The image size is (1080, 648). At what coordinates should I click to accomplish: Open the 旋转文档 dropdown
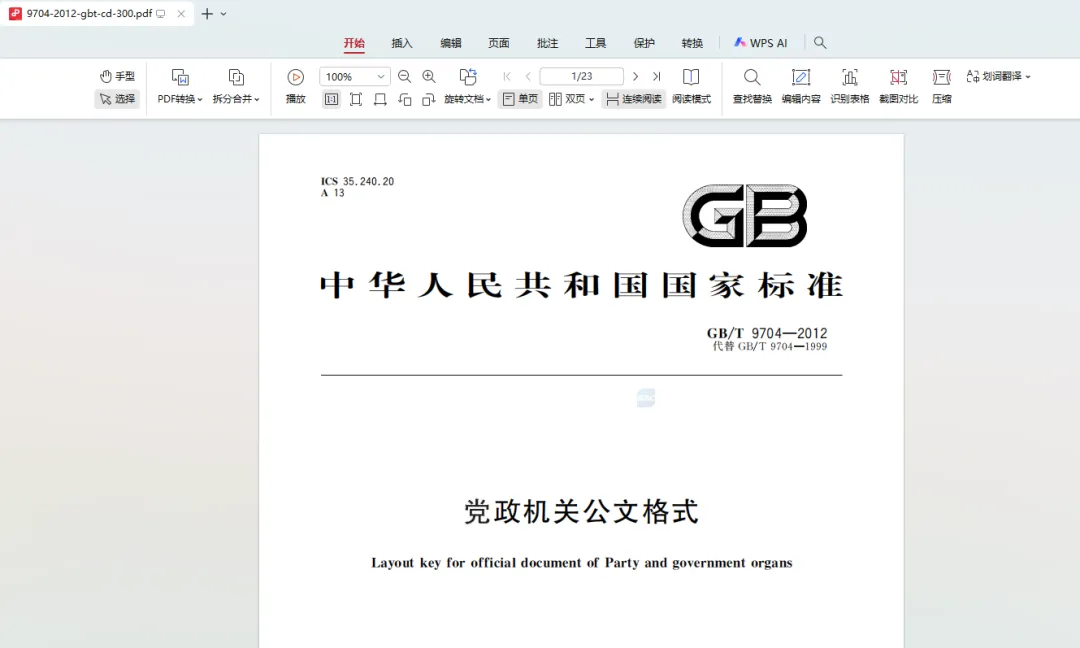point(467,99)
